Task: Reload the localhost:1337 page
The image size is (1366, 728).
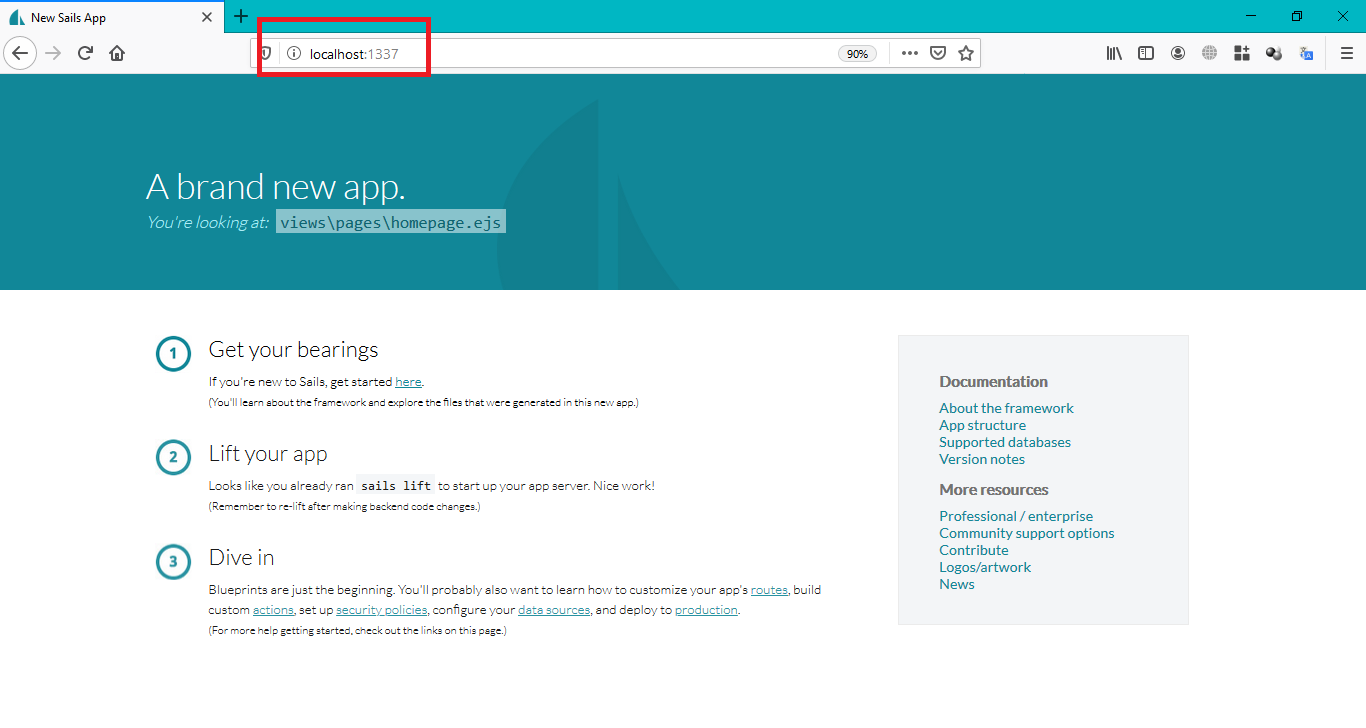Action: click(x=85, y=53)
